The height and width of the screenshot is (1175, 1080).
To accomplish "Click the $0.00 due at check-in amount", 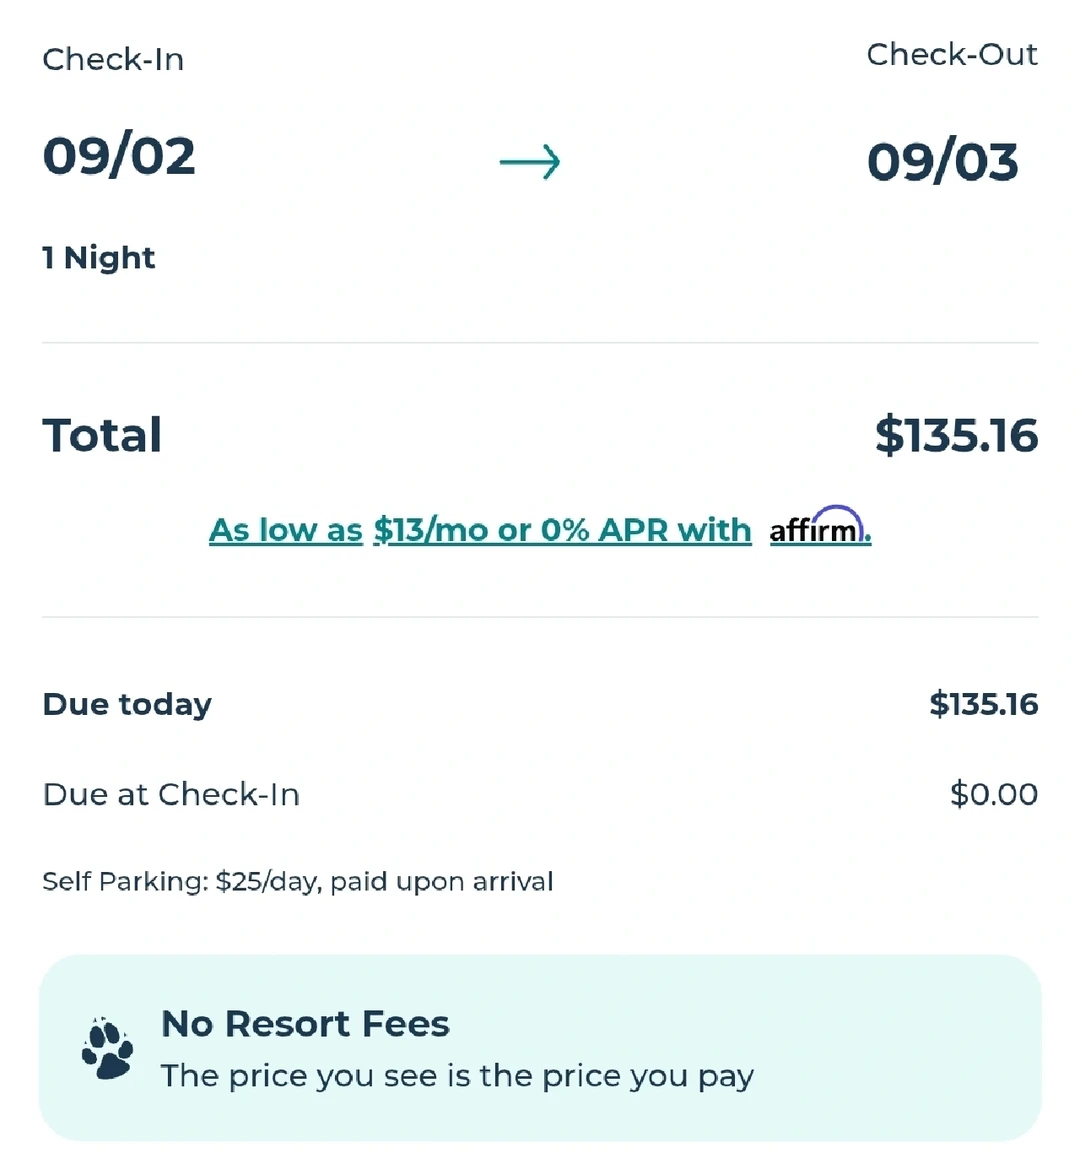I will tap(993, 794).
